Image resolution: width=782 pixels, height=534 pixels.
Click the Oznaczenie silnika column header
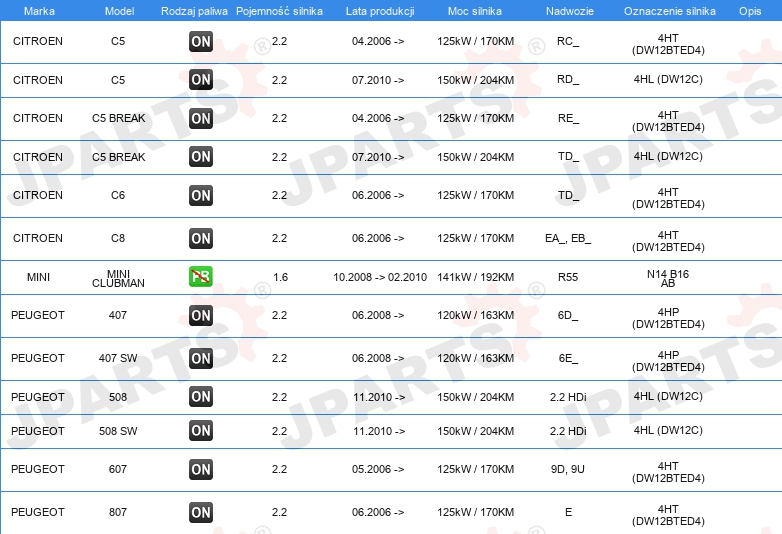pos(670,11)
